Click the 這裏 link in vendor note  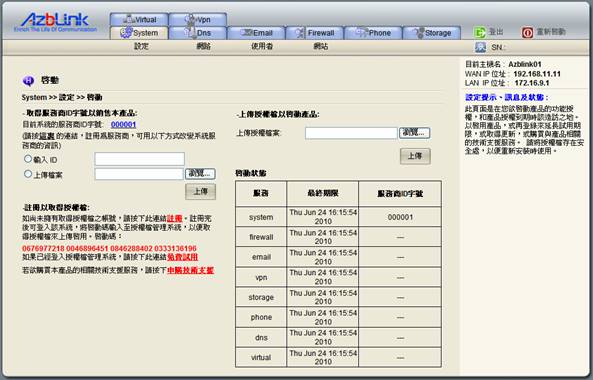coord(47,136)
